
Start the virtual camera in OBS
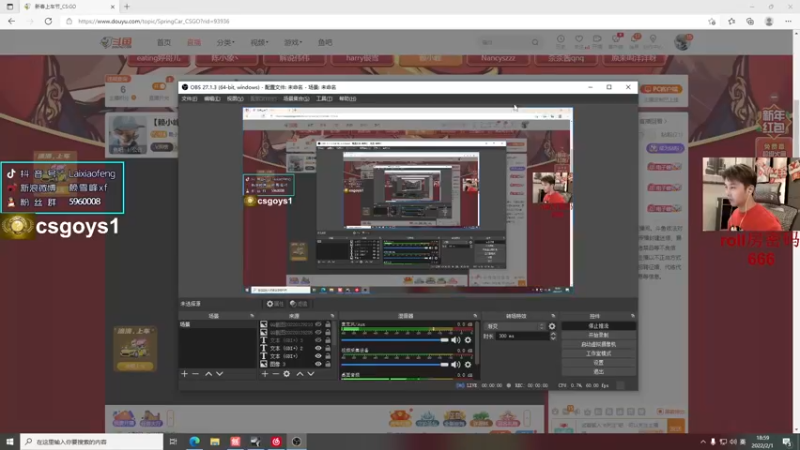click(598, 344)
